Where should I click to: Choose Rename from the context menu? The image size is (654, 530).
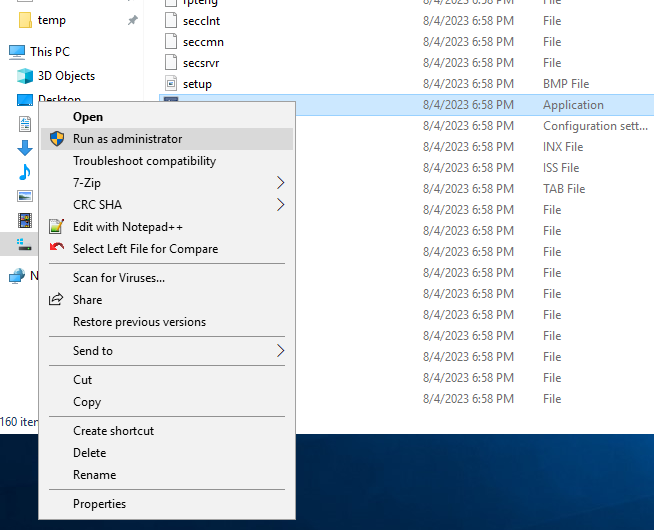click(167, 475)
